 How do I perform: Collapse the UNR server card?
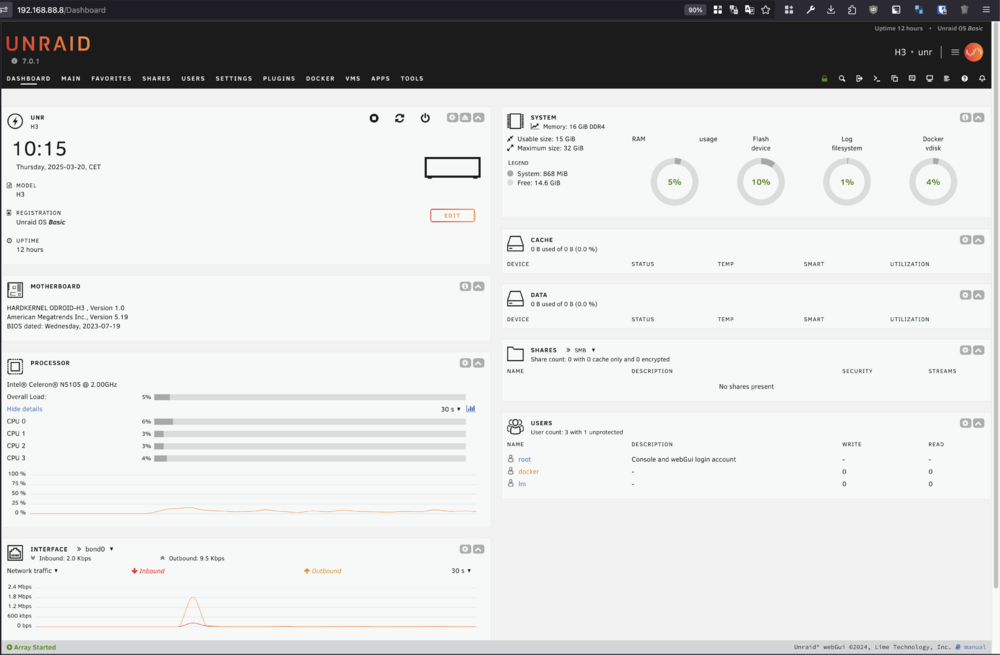pos(478,117)
